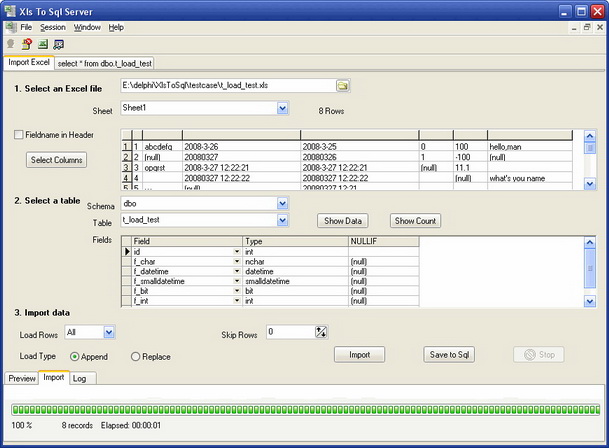Open the Load Rows dropdown

point(109,332)
